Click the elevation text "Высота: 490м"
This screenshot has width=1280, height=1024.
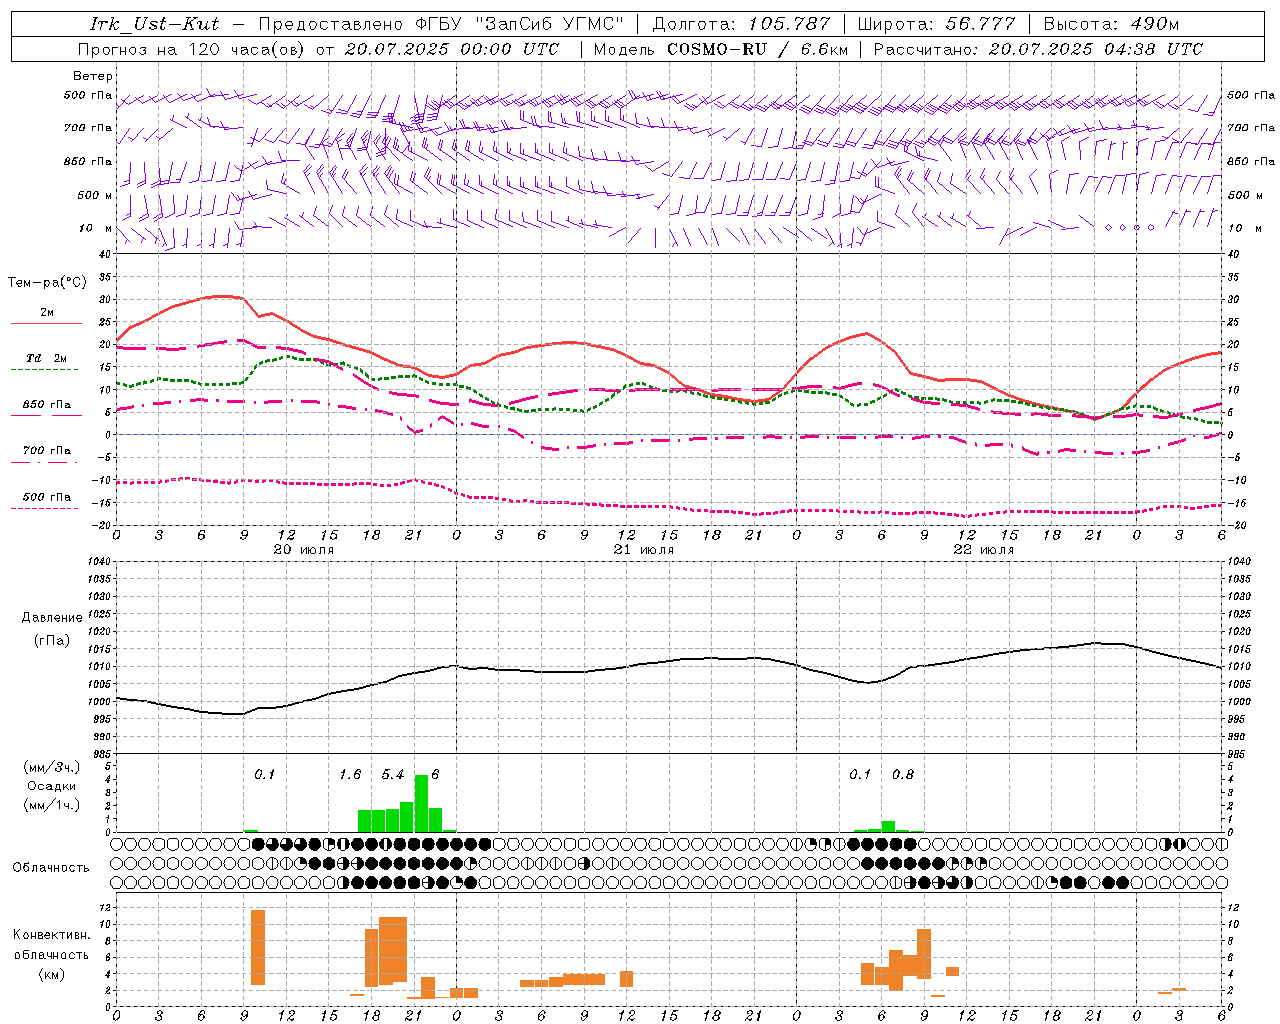point(1111,24)
